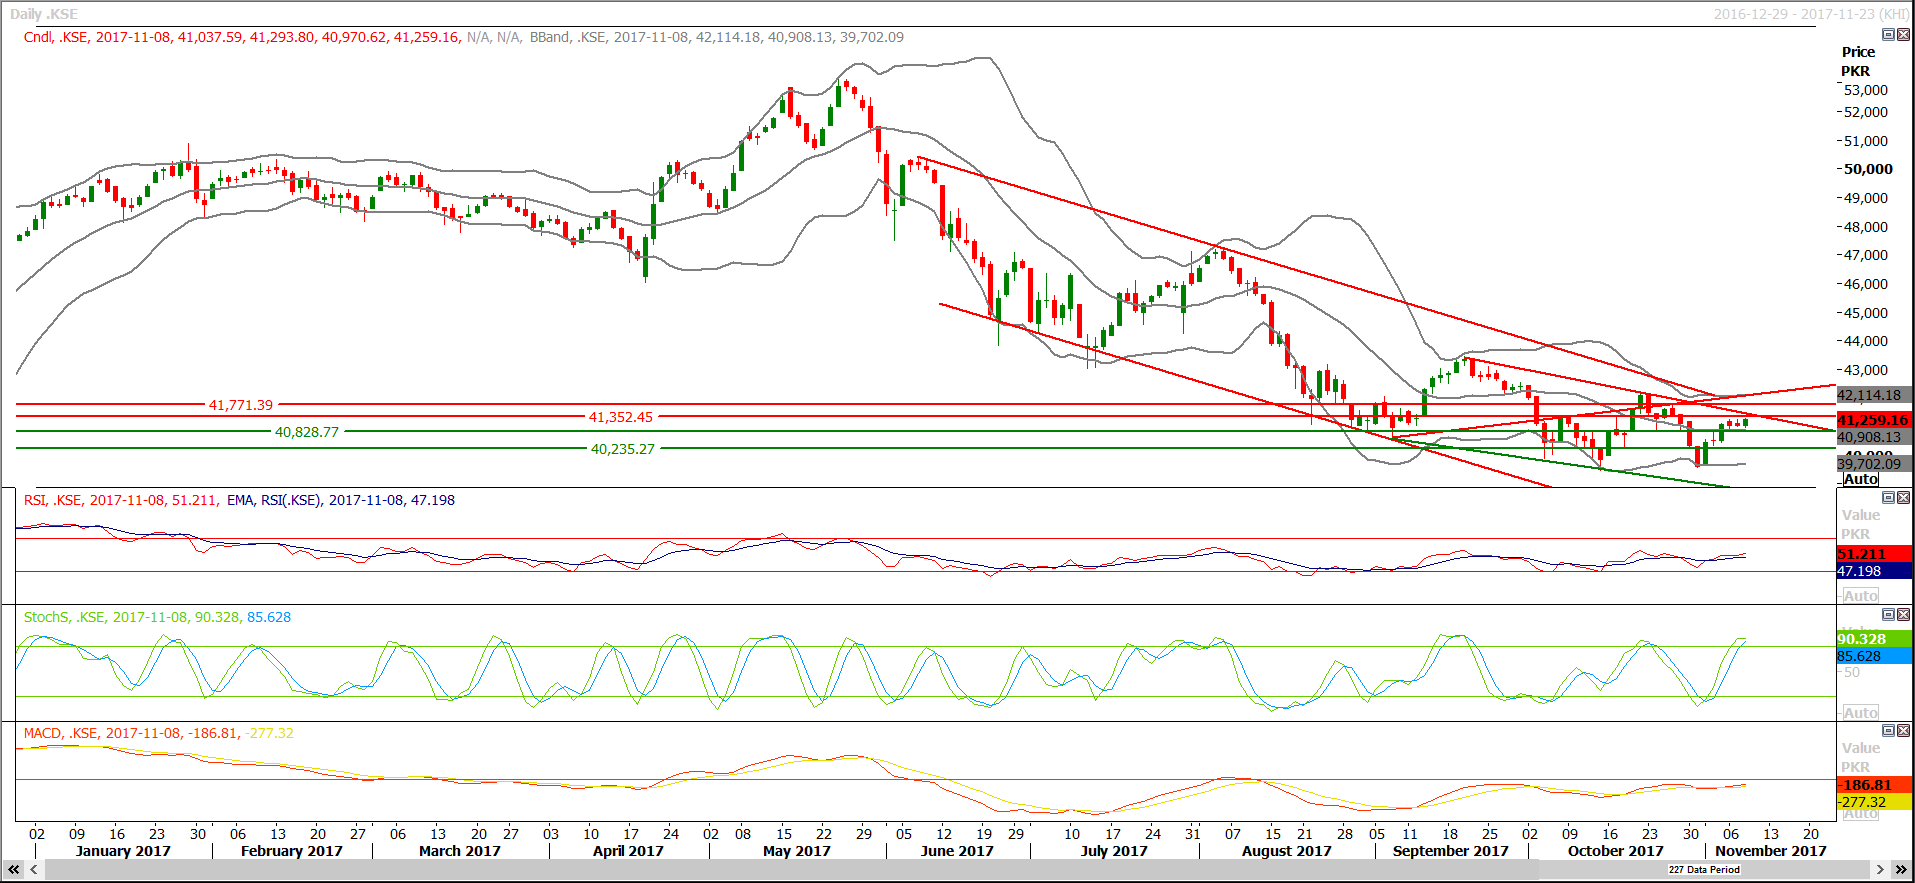Viewport: 1915px width, 883px height.
Task: Close the main price chart panel
Action: [1903, 35]
